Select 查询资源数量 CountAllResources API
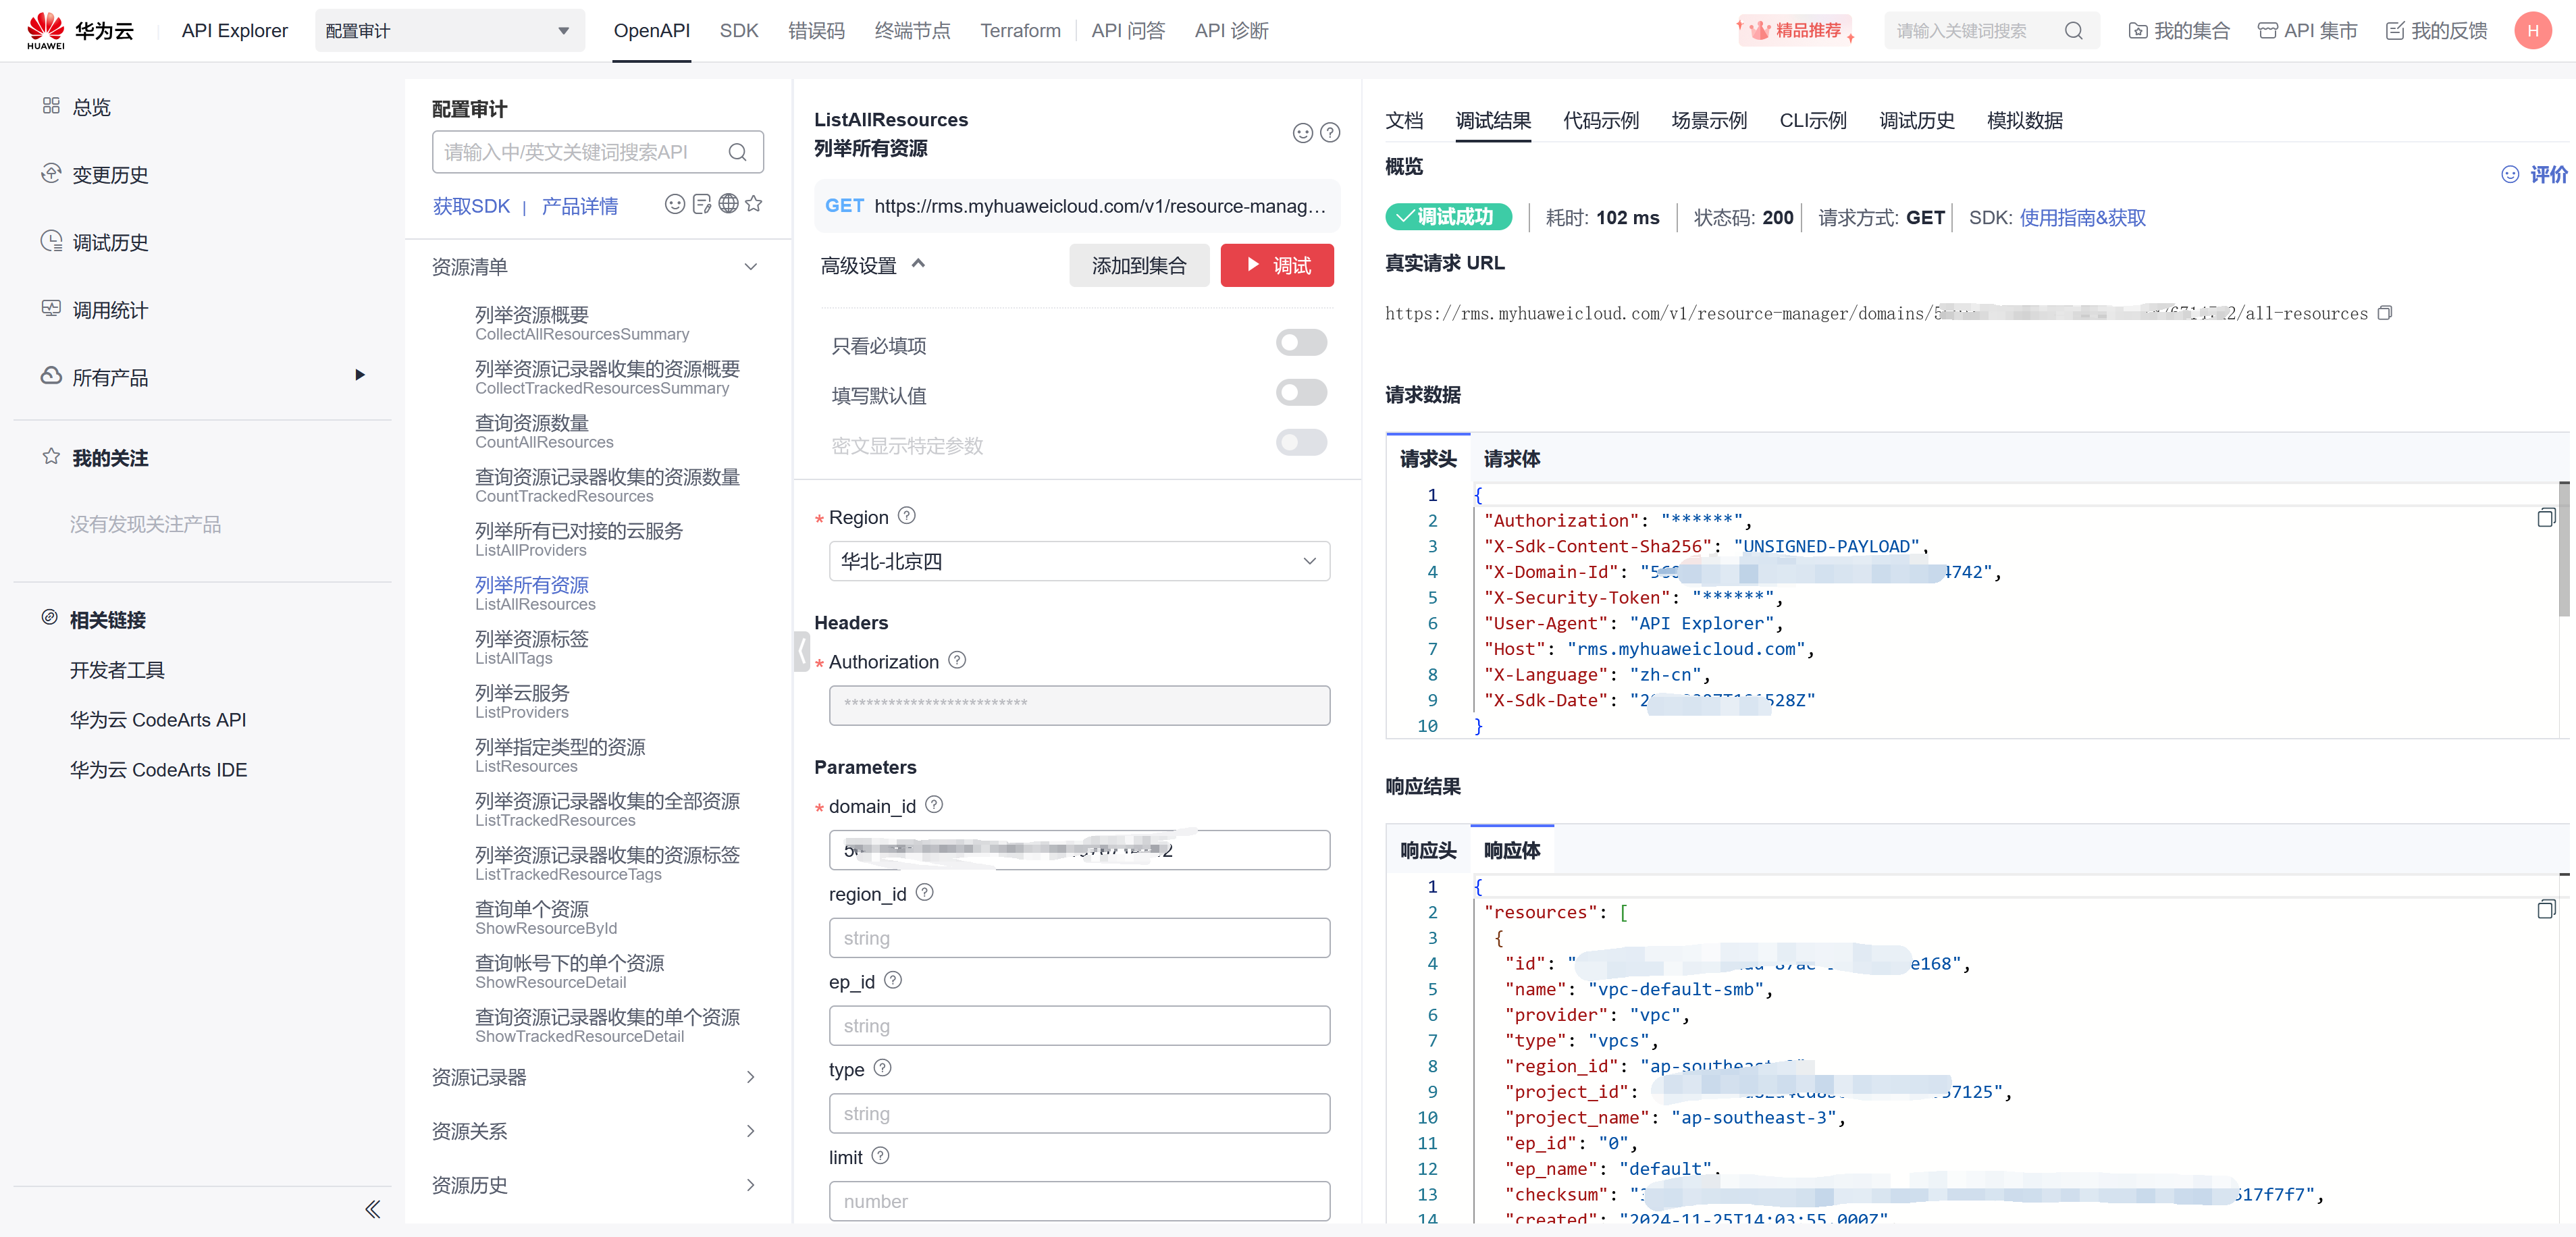Image resolution: width=2576 pixels, height=1237 pixels. pos(544,431)
